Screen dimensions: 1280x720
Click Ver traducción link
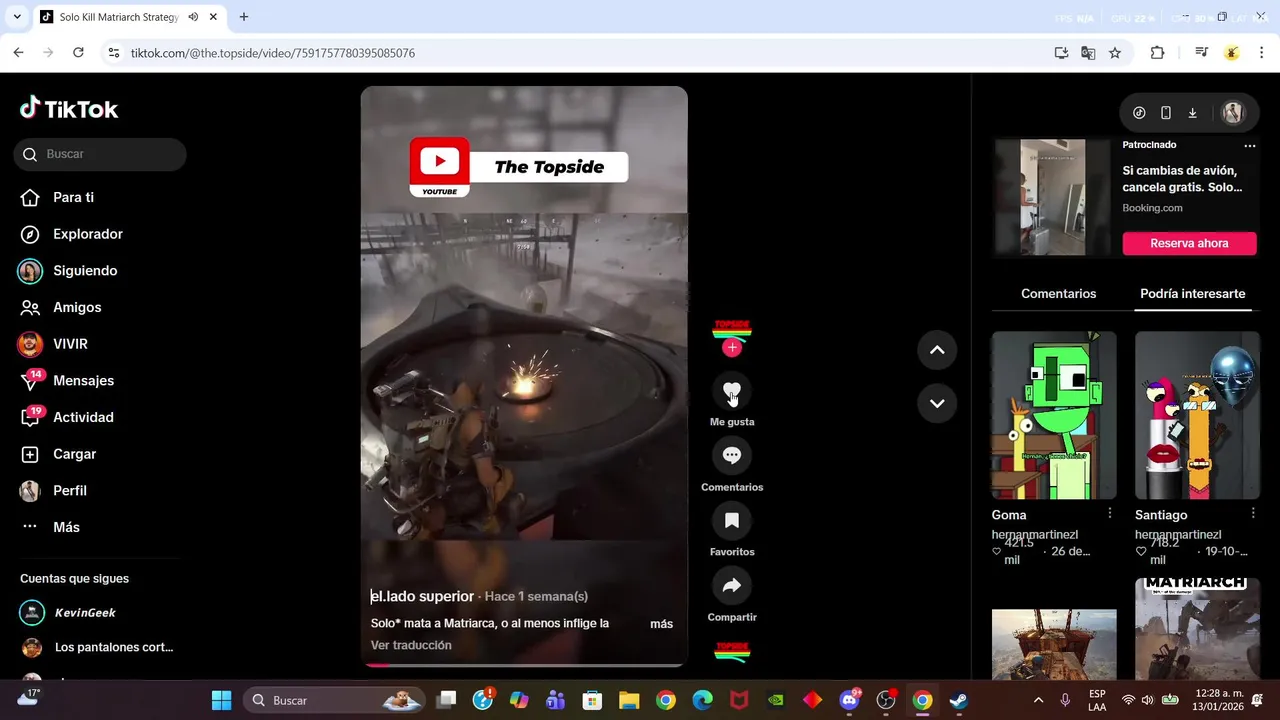411,645
